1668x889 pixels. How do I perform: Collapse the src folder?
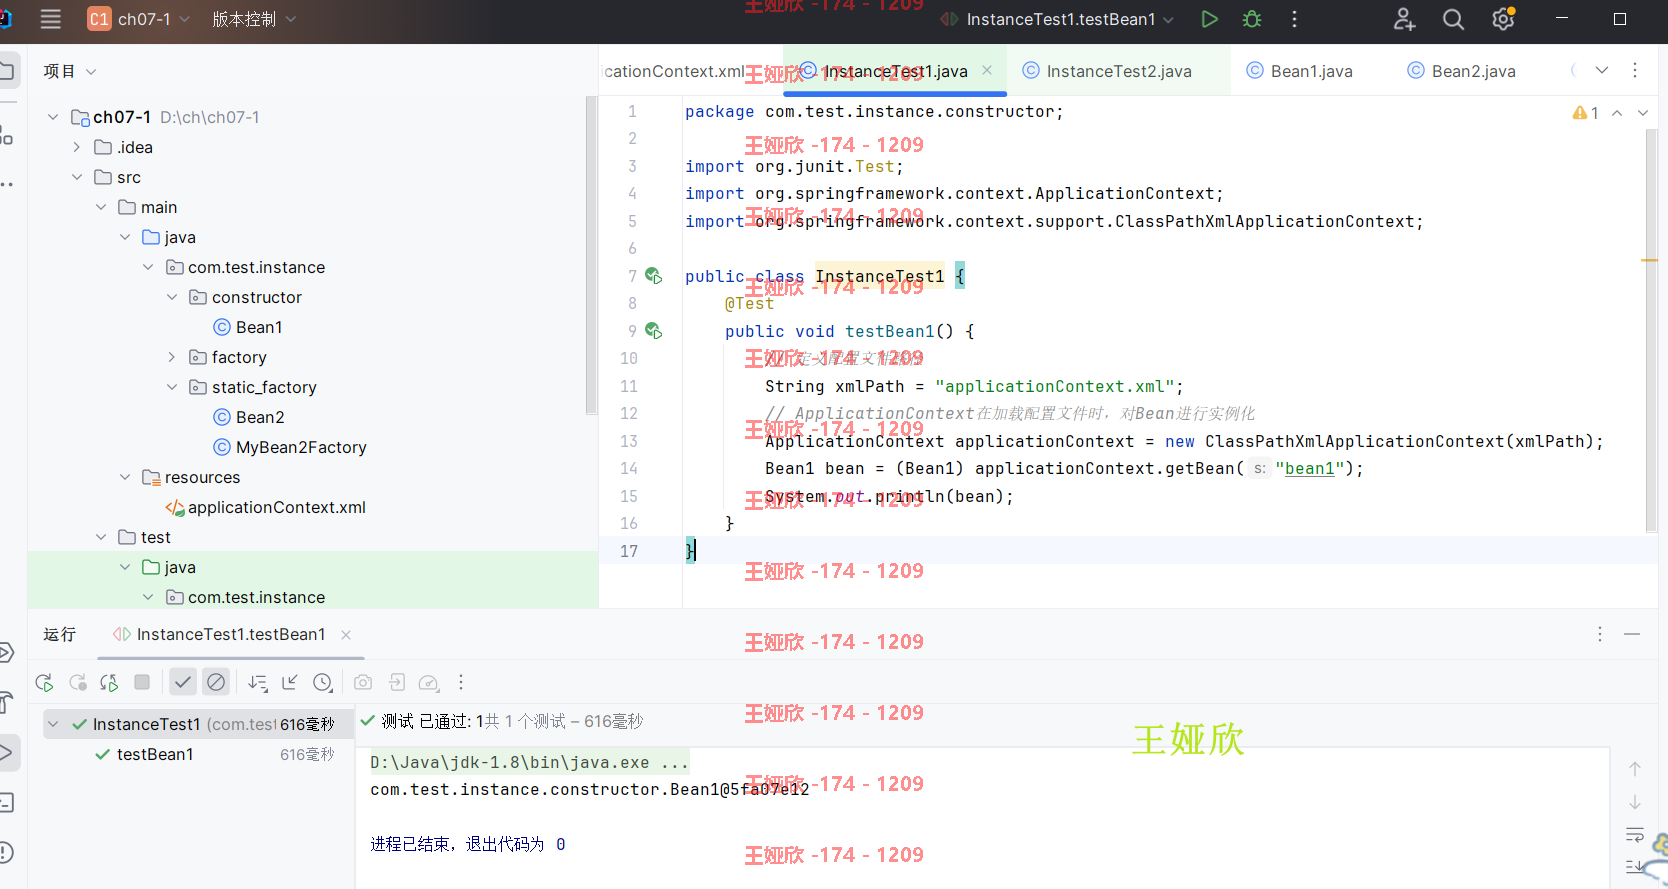click(77, 177)
